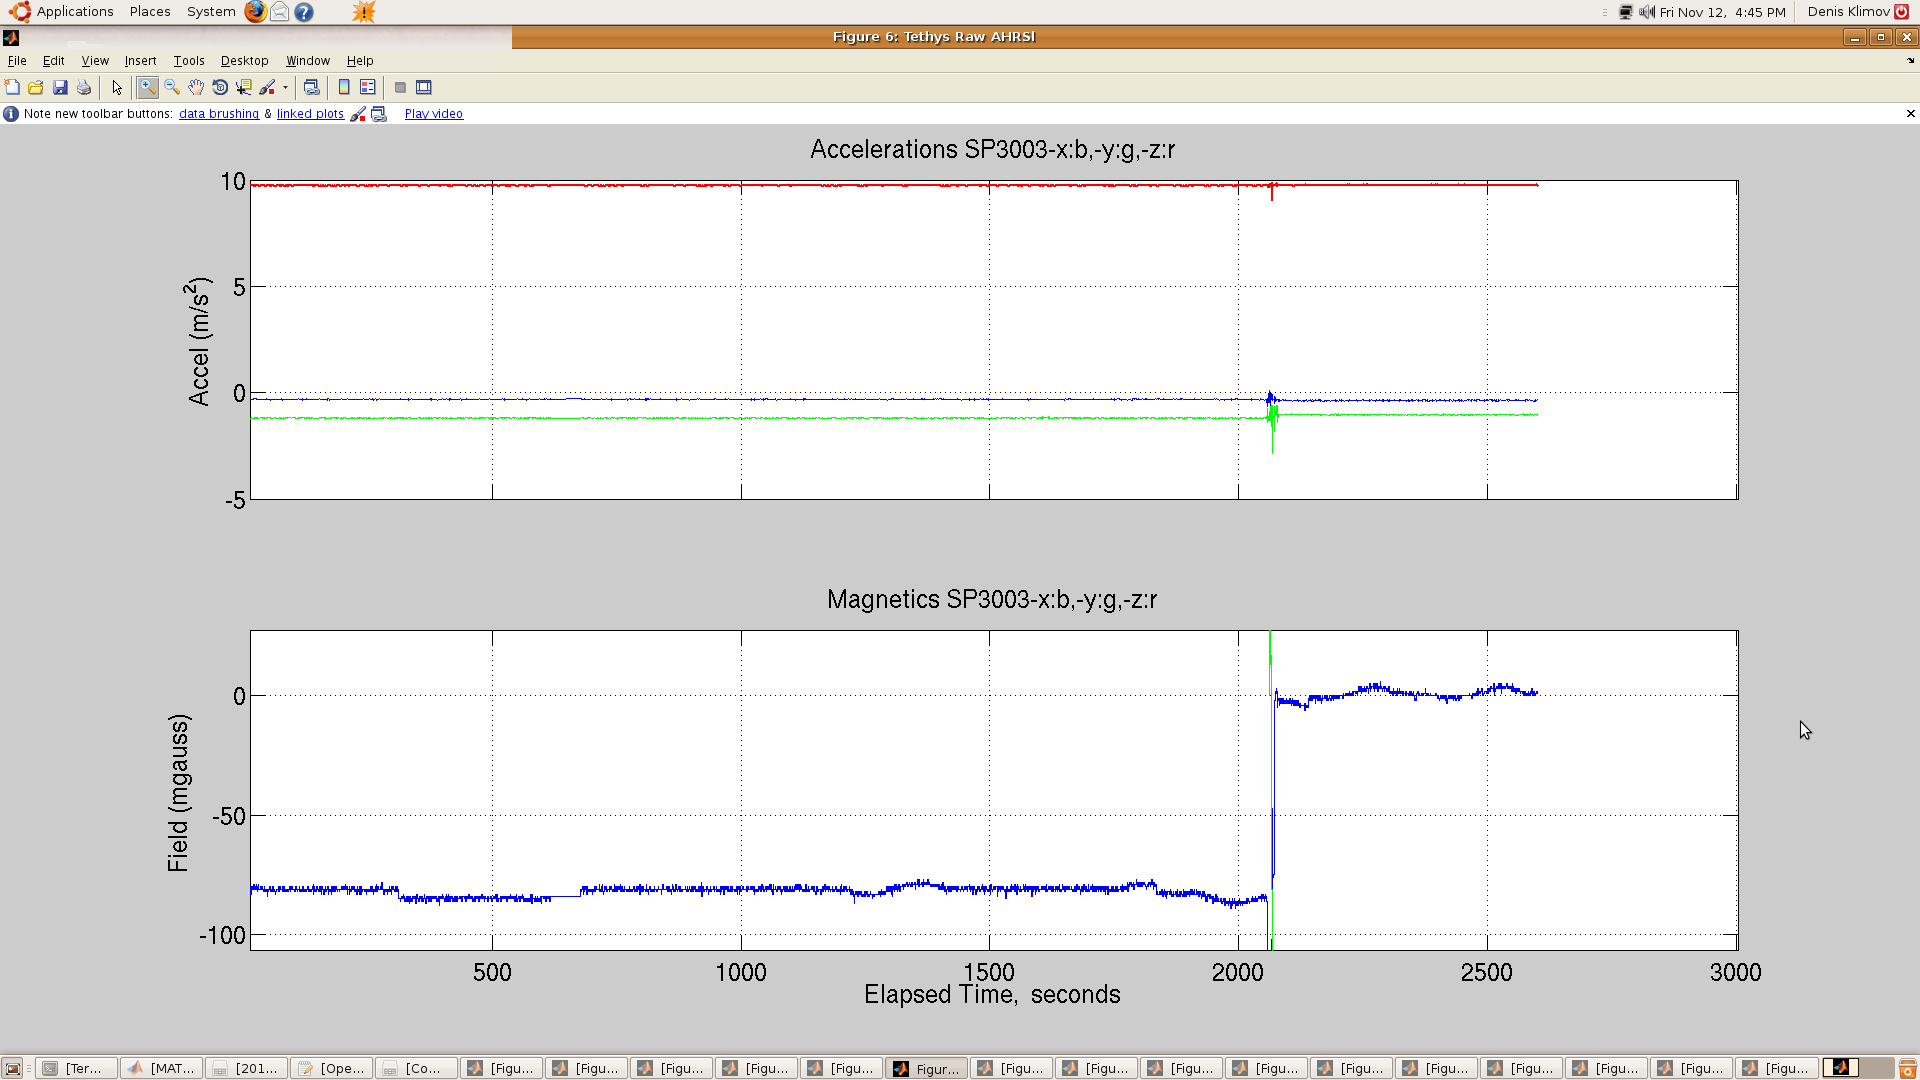The height and width of the screenshot is (1080, 1920).
Task: Launch Firefox from the top panel
Action: [256, 12]
